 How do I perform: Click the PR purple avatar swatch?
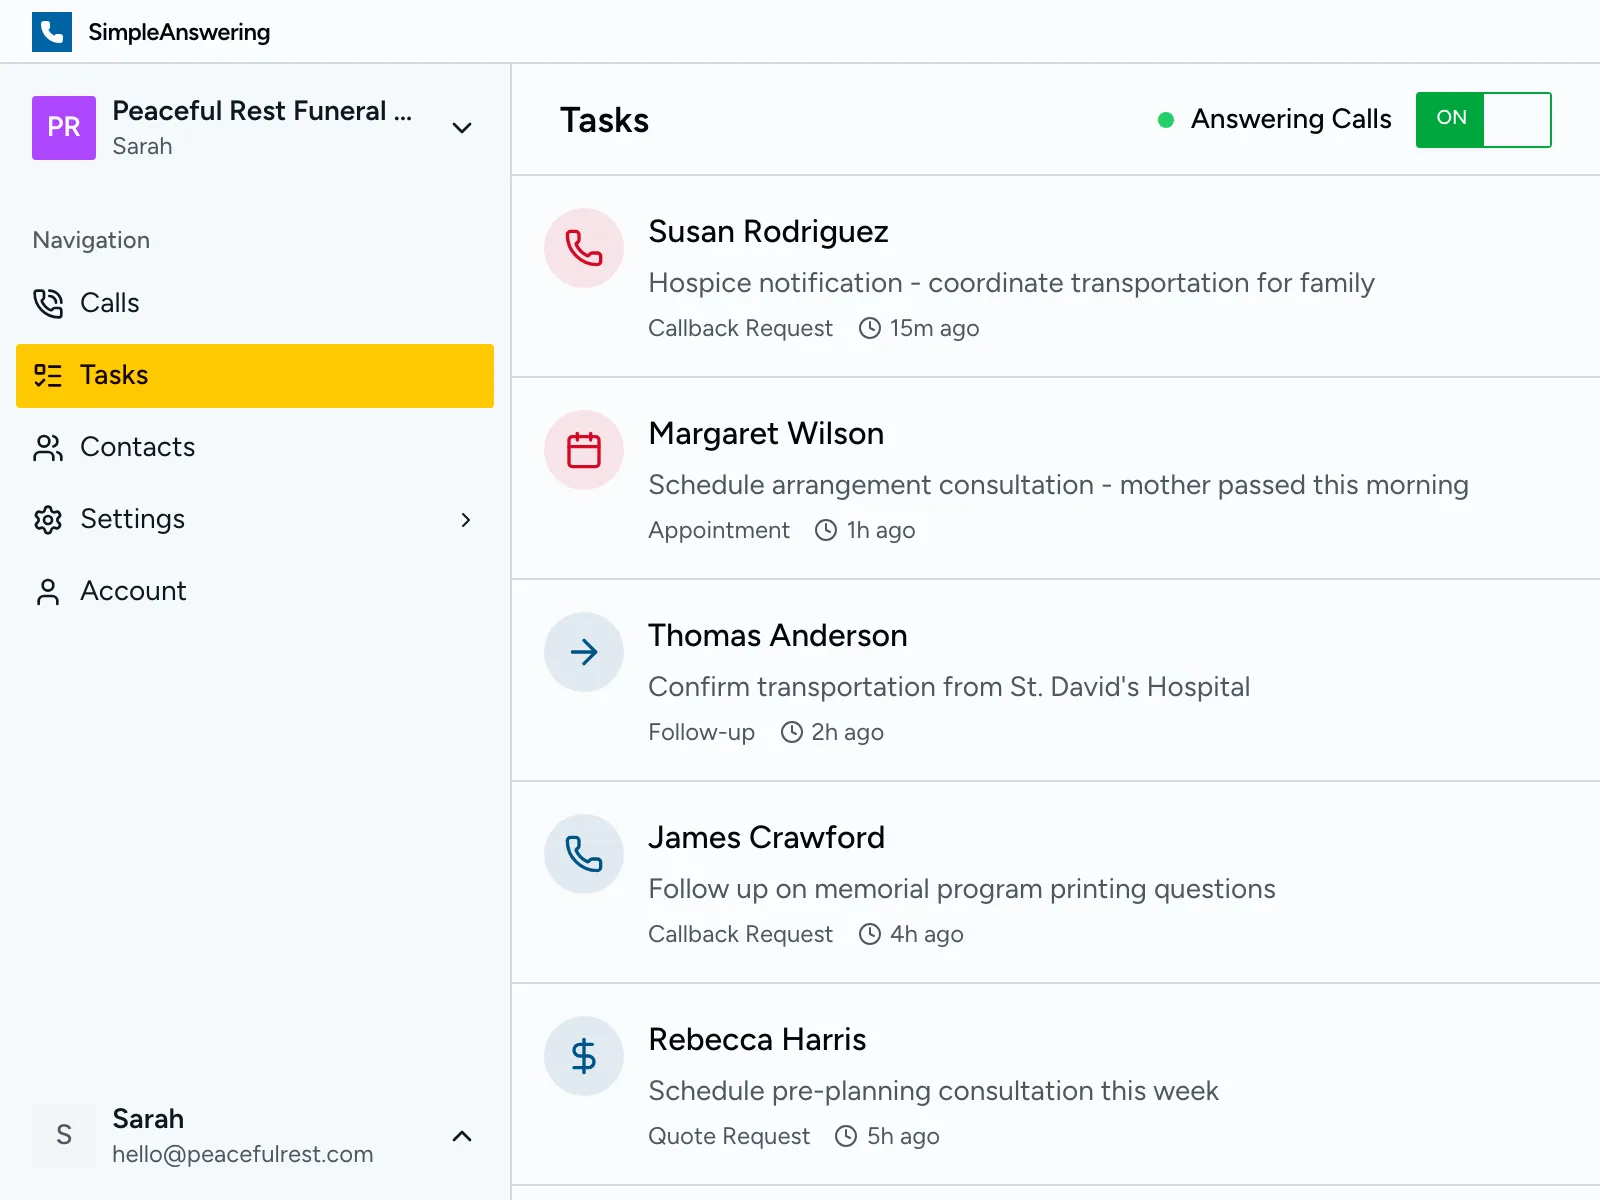[63, 128]
